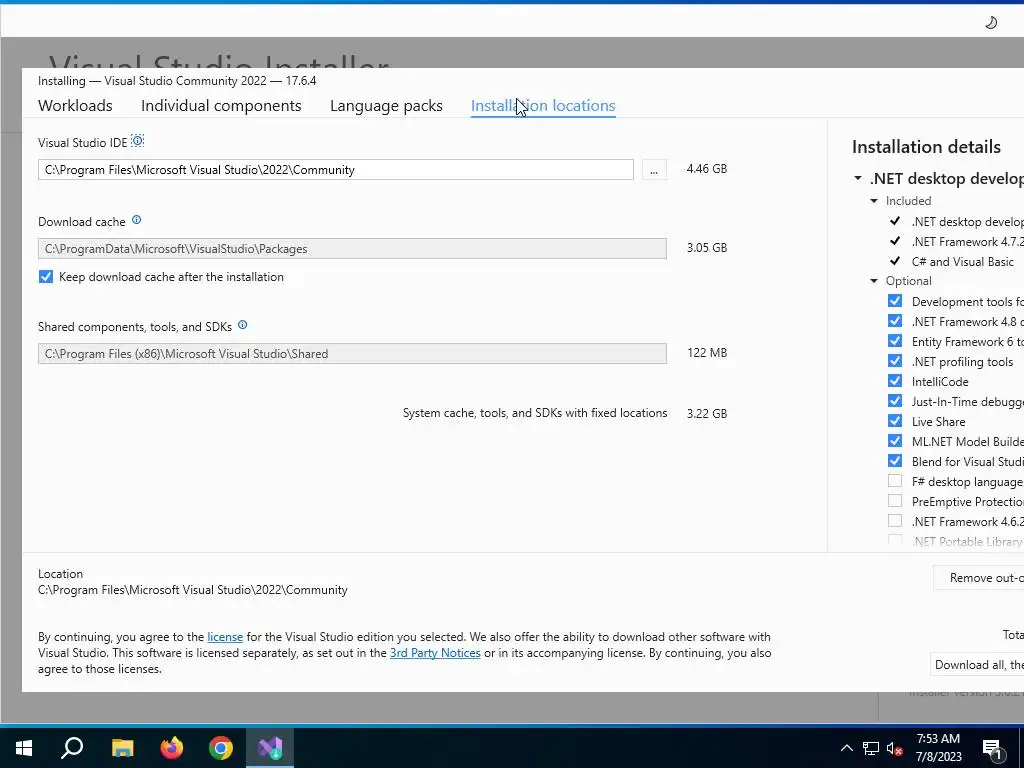1024x768 pixels.
Task: Click info icon next to Download cache
Action: point(136,220)
